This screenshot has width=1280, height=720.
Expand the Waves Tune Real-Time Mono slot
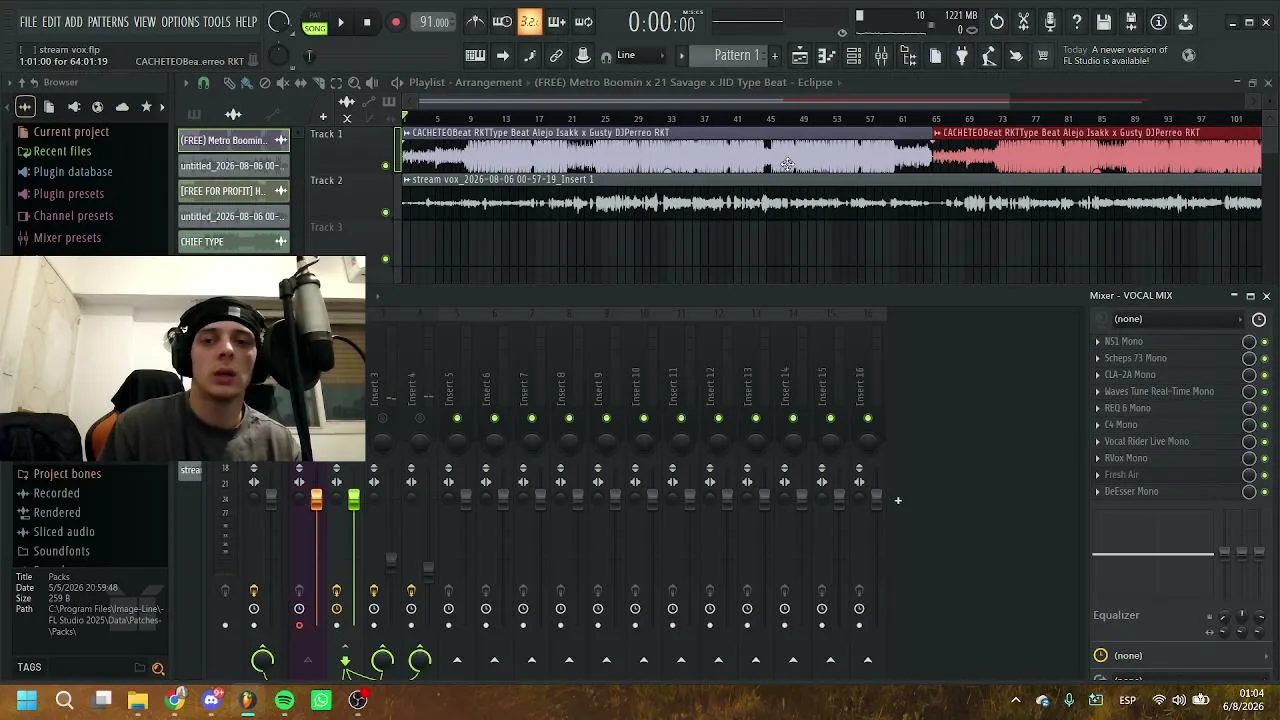[x=1098, y=392]
